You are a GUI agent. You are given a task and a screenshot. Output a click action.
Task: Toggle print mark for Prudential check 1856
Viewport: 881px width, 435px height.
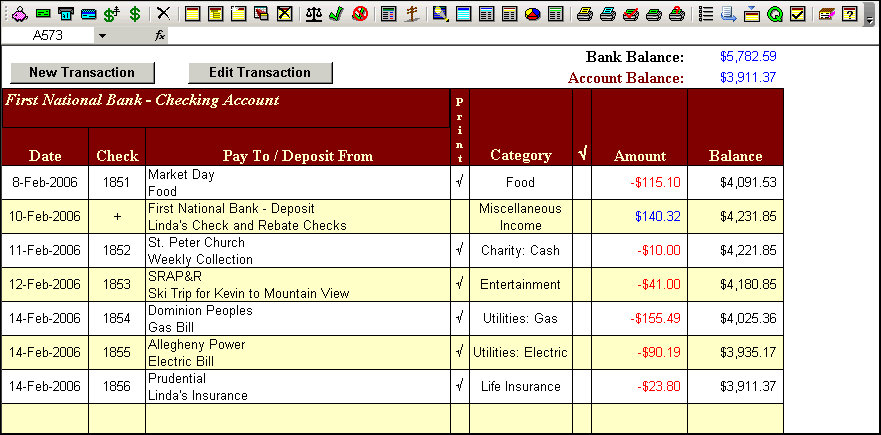pos(459,387)
